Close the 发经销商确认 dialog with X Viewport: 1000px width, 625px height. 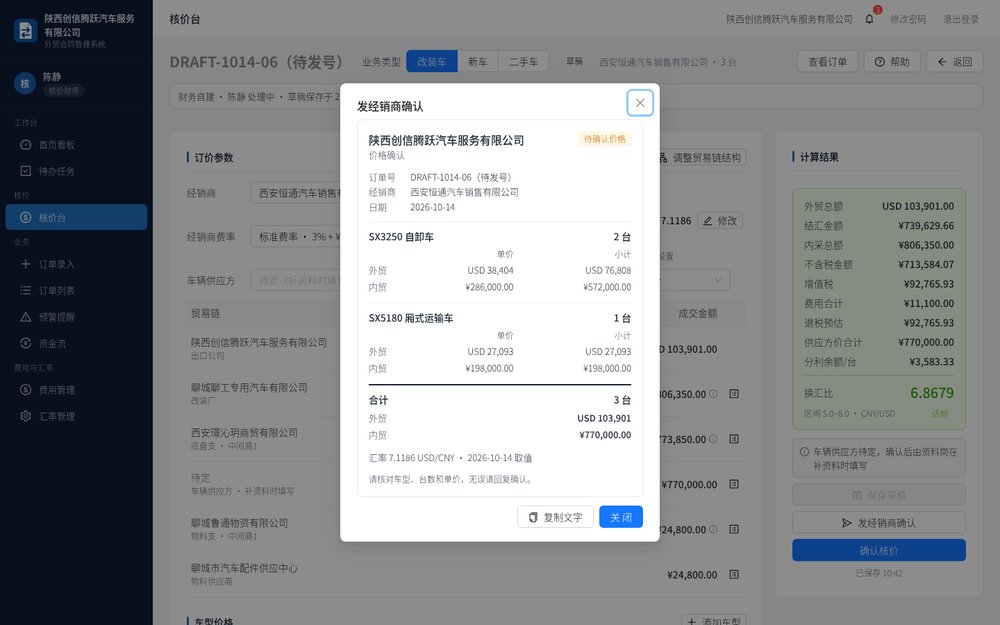(x=640, y=103)
